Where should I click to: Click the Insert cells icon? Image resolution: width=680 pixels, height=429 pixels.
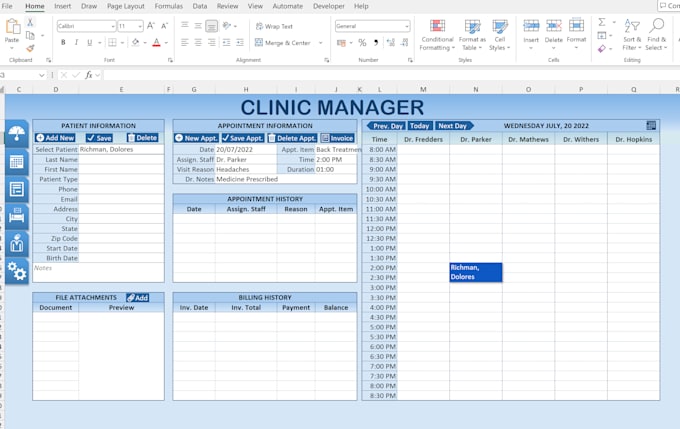point(531,26)
